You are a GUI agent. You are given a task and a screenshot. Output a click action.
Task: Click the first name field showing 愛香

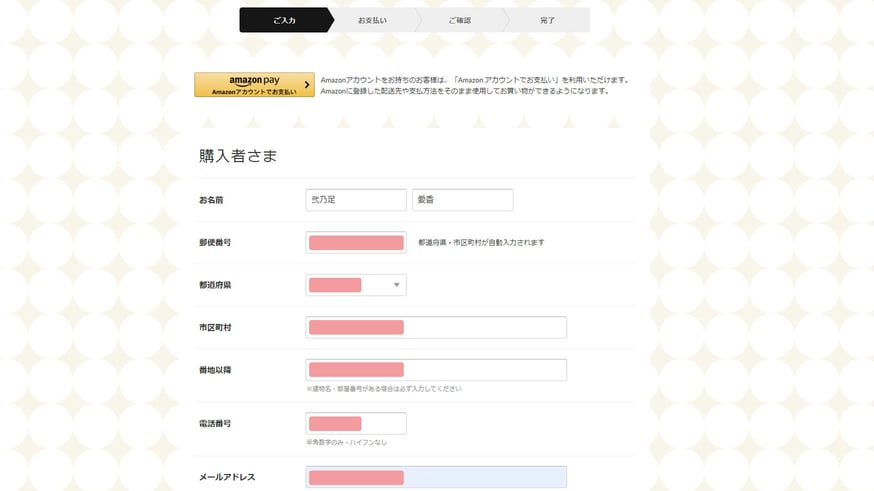[463, 200]
